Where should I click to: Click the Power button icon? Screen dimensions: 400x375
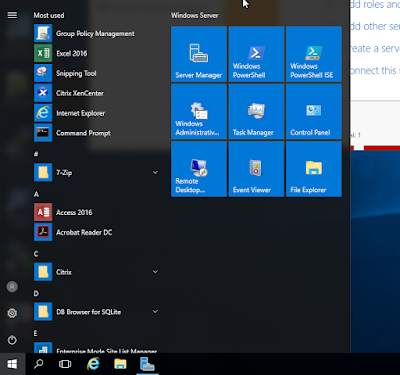(x=12, y=340)
